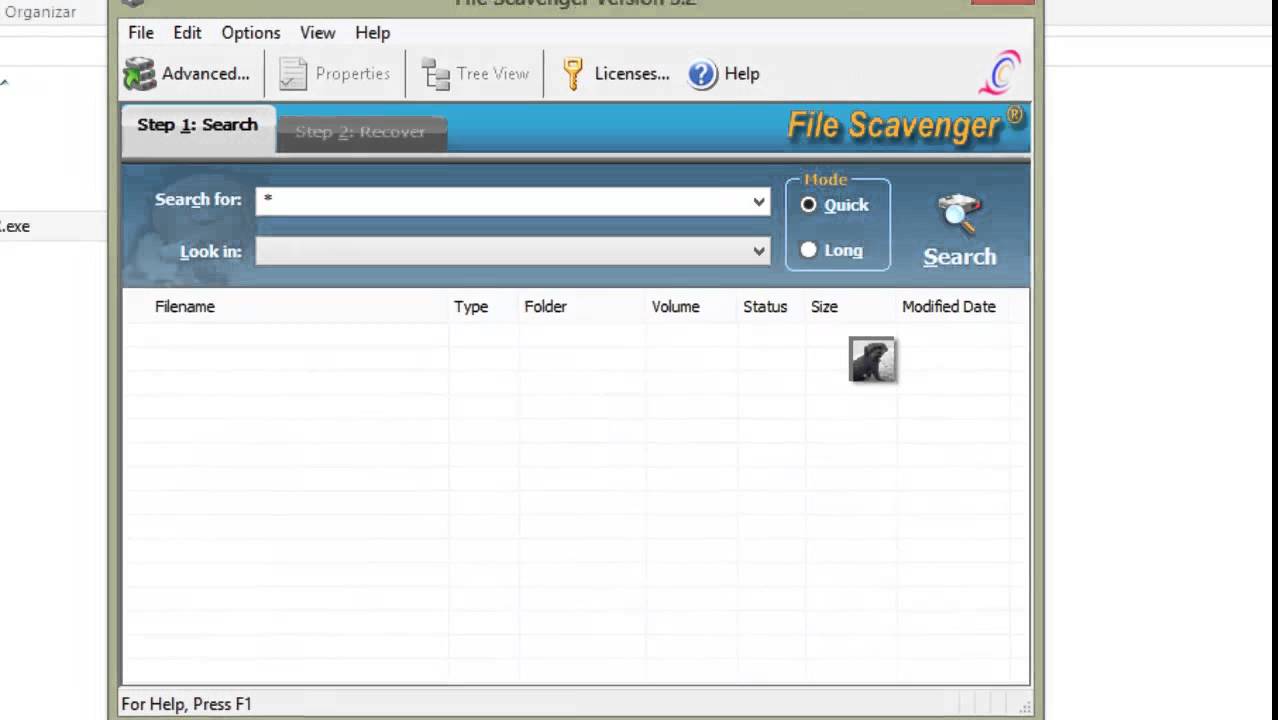Click the 'For Help, Press F1' status text
The image size is (1278, 720).
coord(187,705)
